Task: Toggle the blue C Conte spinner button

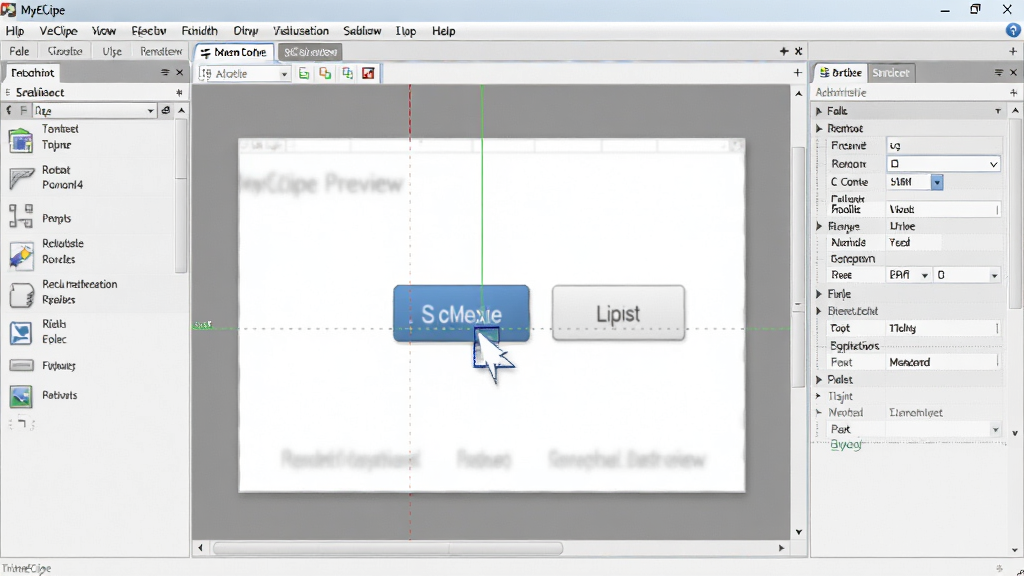Action: tap(937, 182)
